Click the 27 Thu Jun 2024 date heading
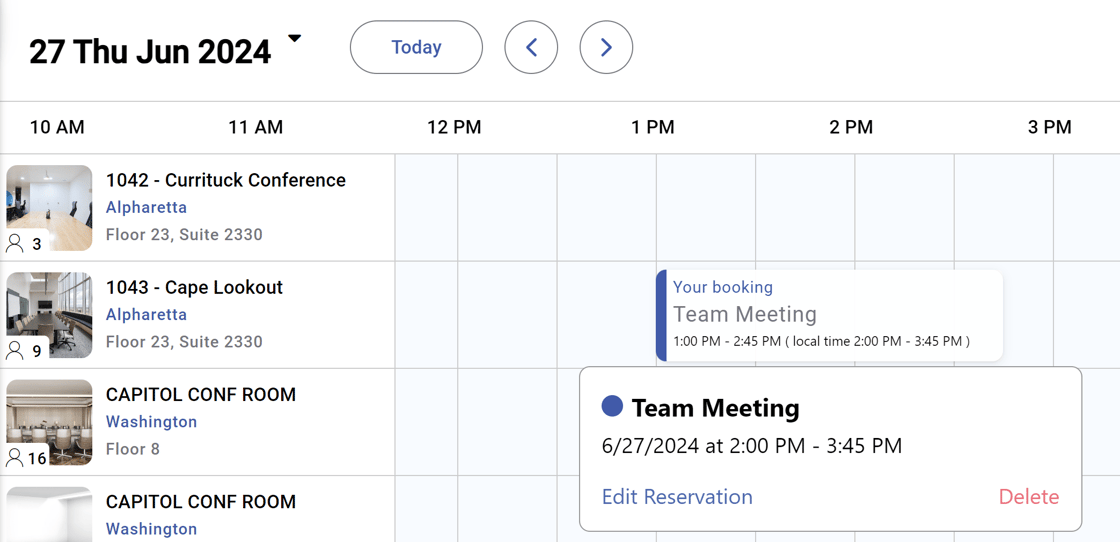This screenshot has width=1120, height=542. [x=150, y=51]
